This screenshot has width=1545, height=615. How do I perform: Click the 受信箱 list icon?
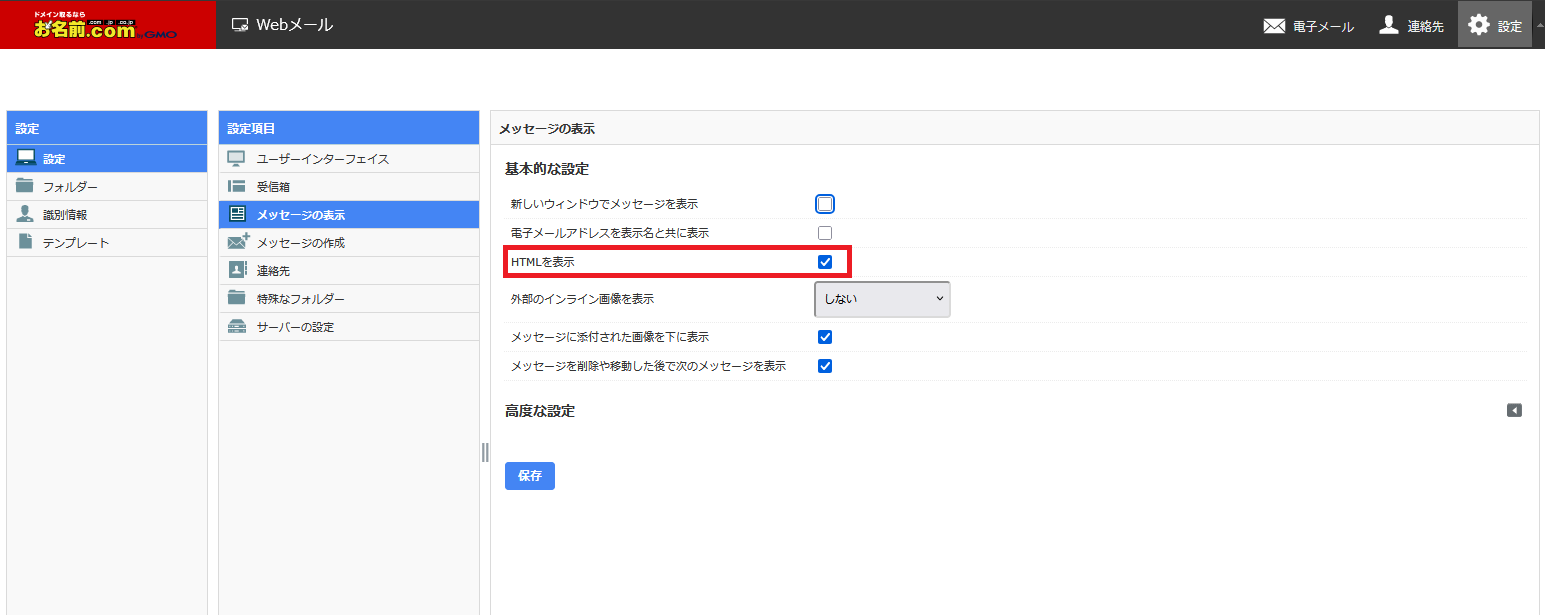pyautogui.click(x=237, y=186)
